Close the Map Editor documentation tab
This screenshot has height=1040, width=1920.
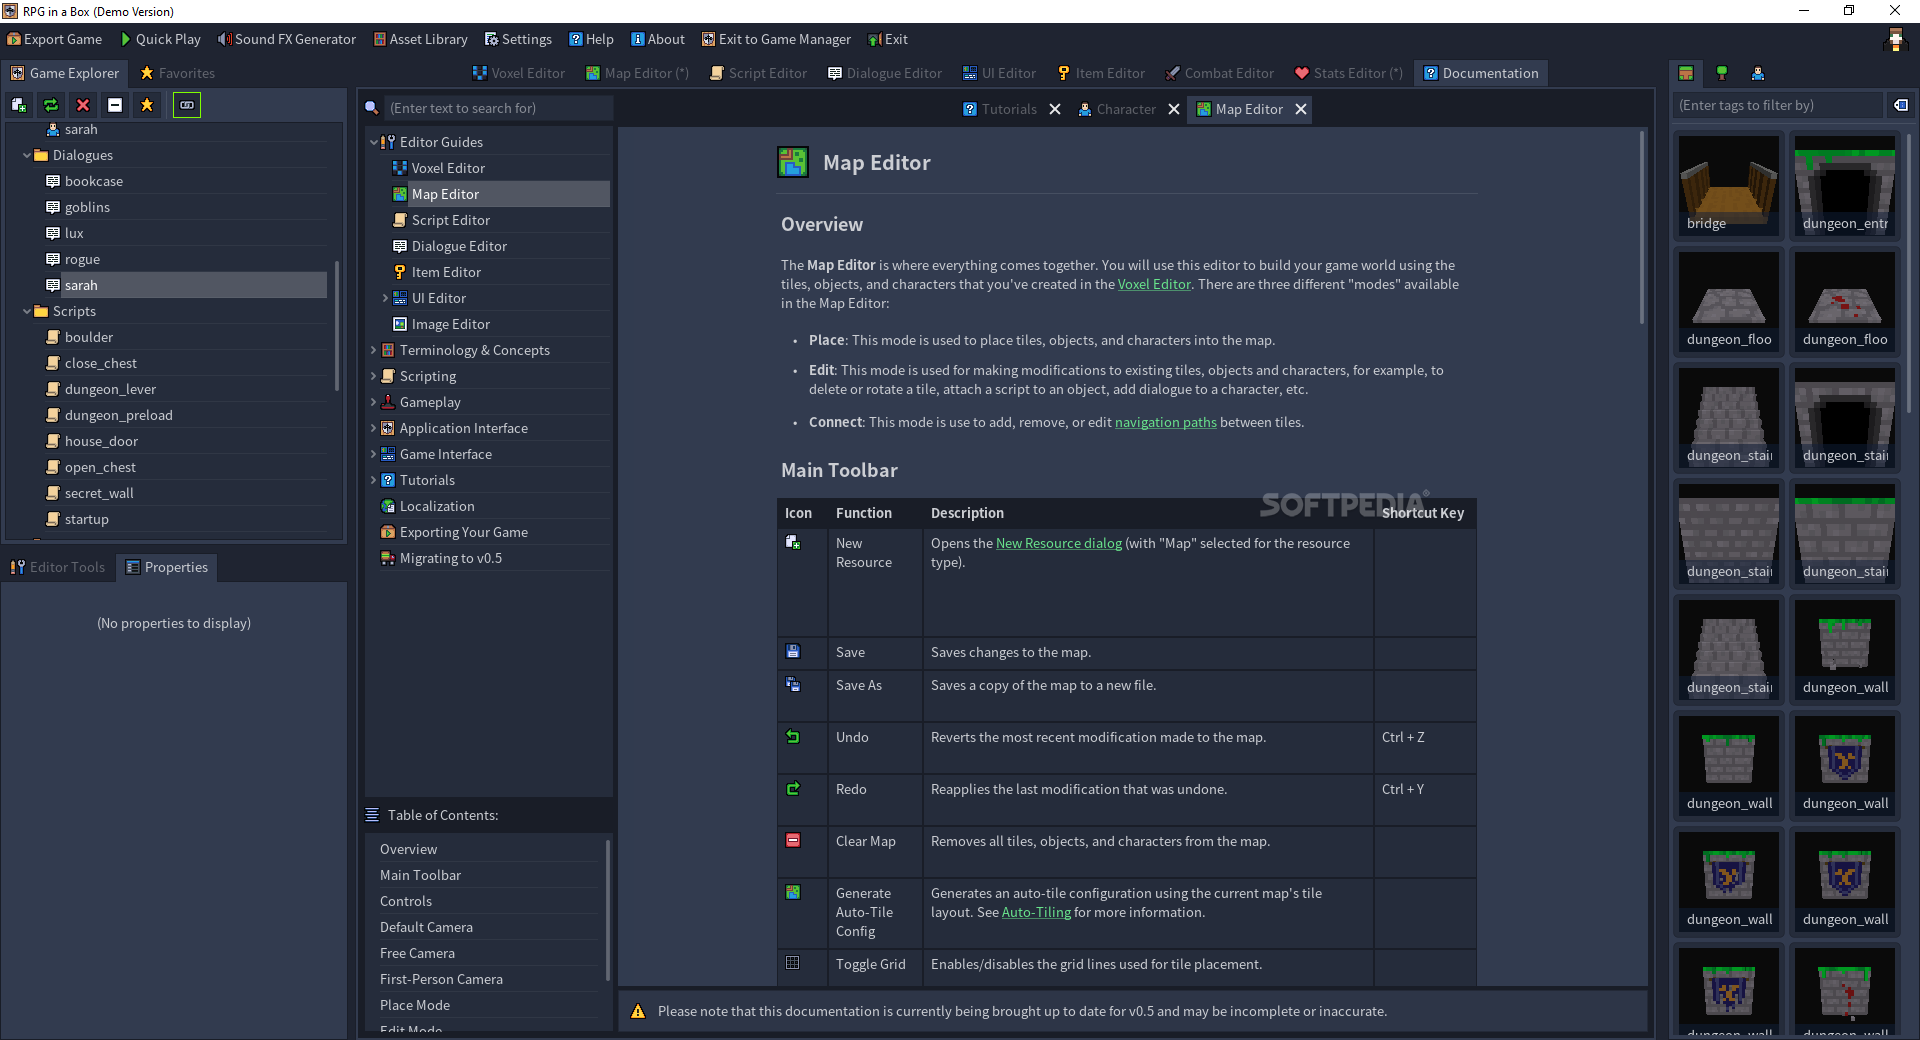[1301, 109]
